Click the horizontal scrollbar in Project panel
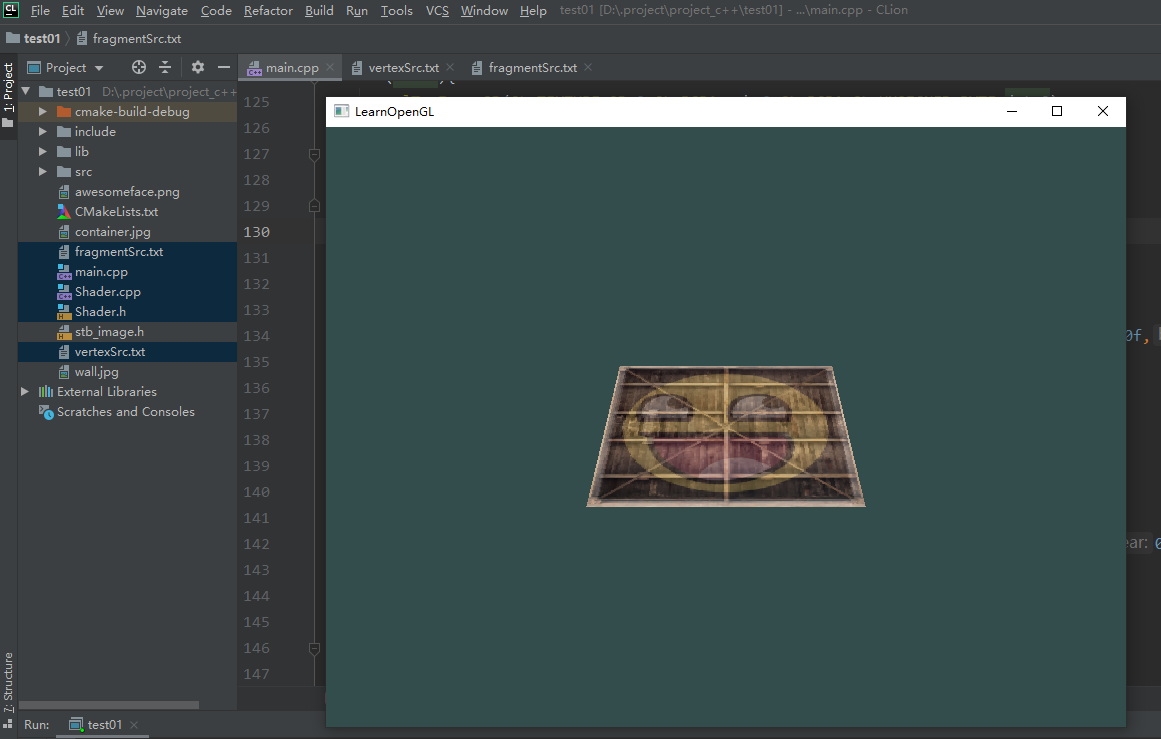The height and width of the screenshot is (739, 1161). tap(109, 705)
